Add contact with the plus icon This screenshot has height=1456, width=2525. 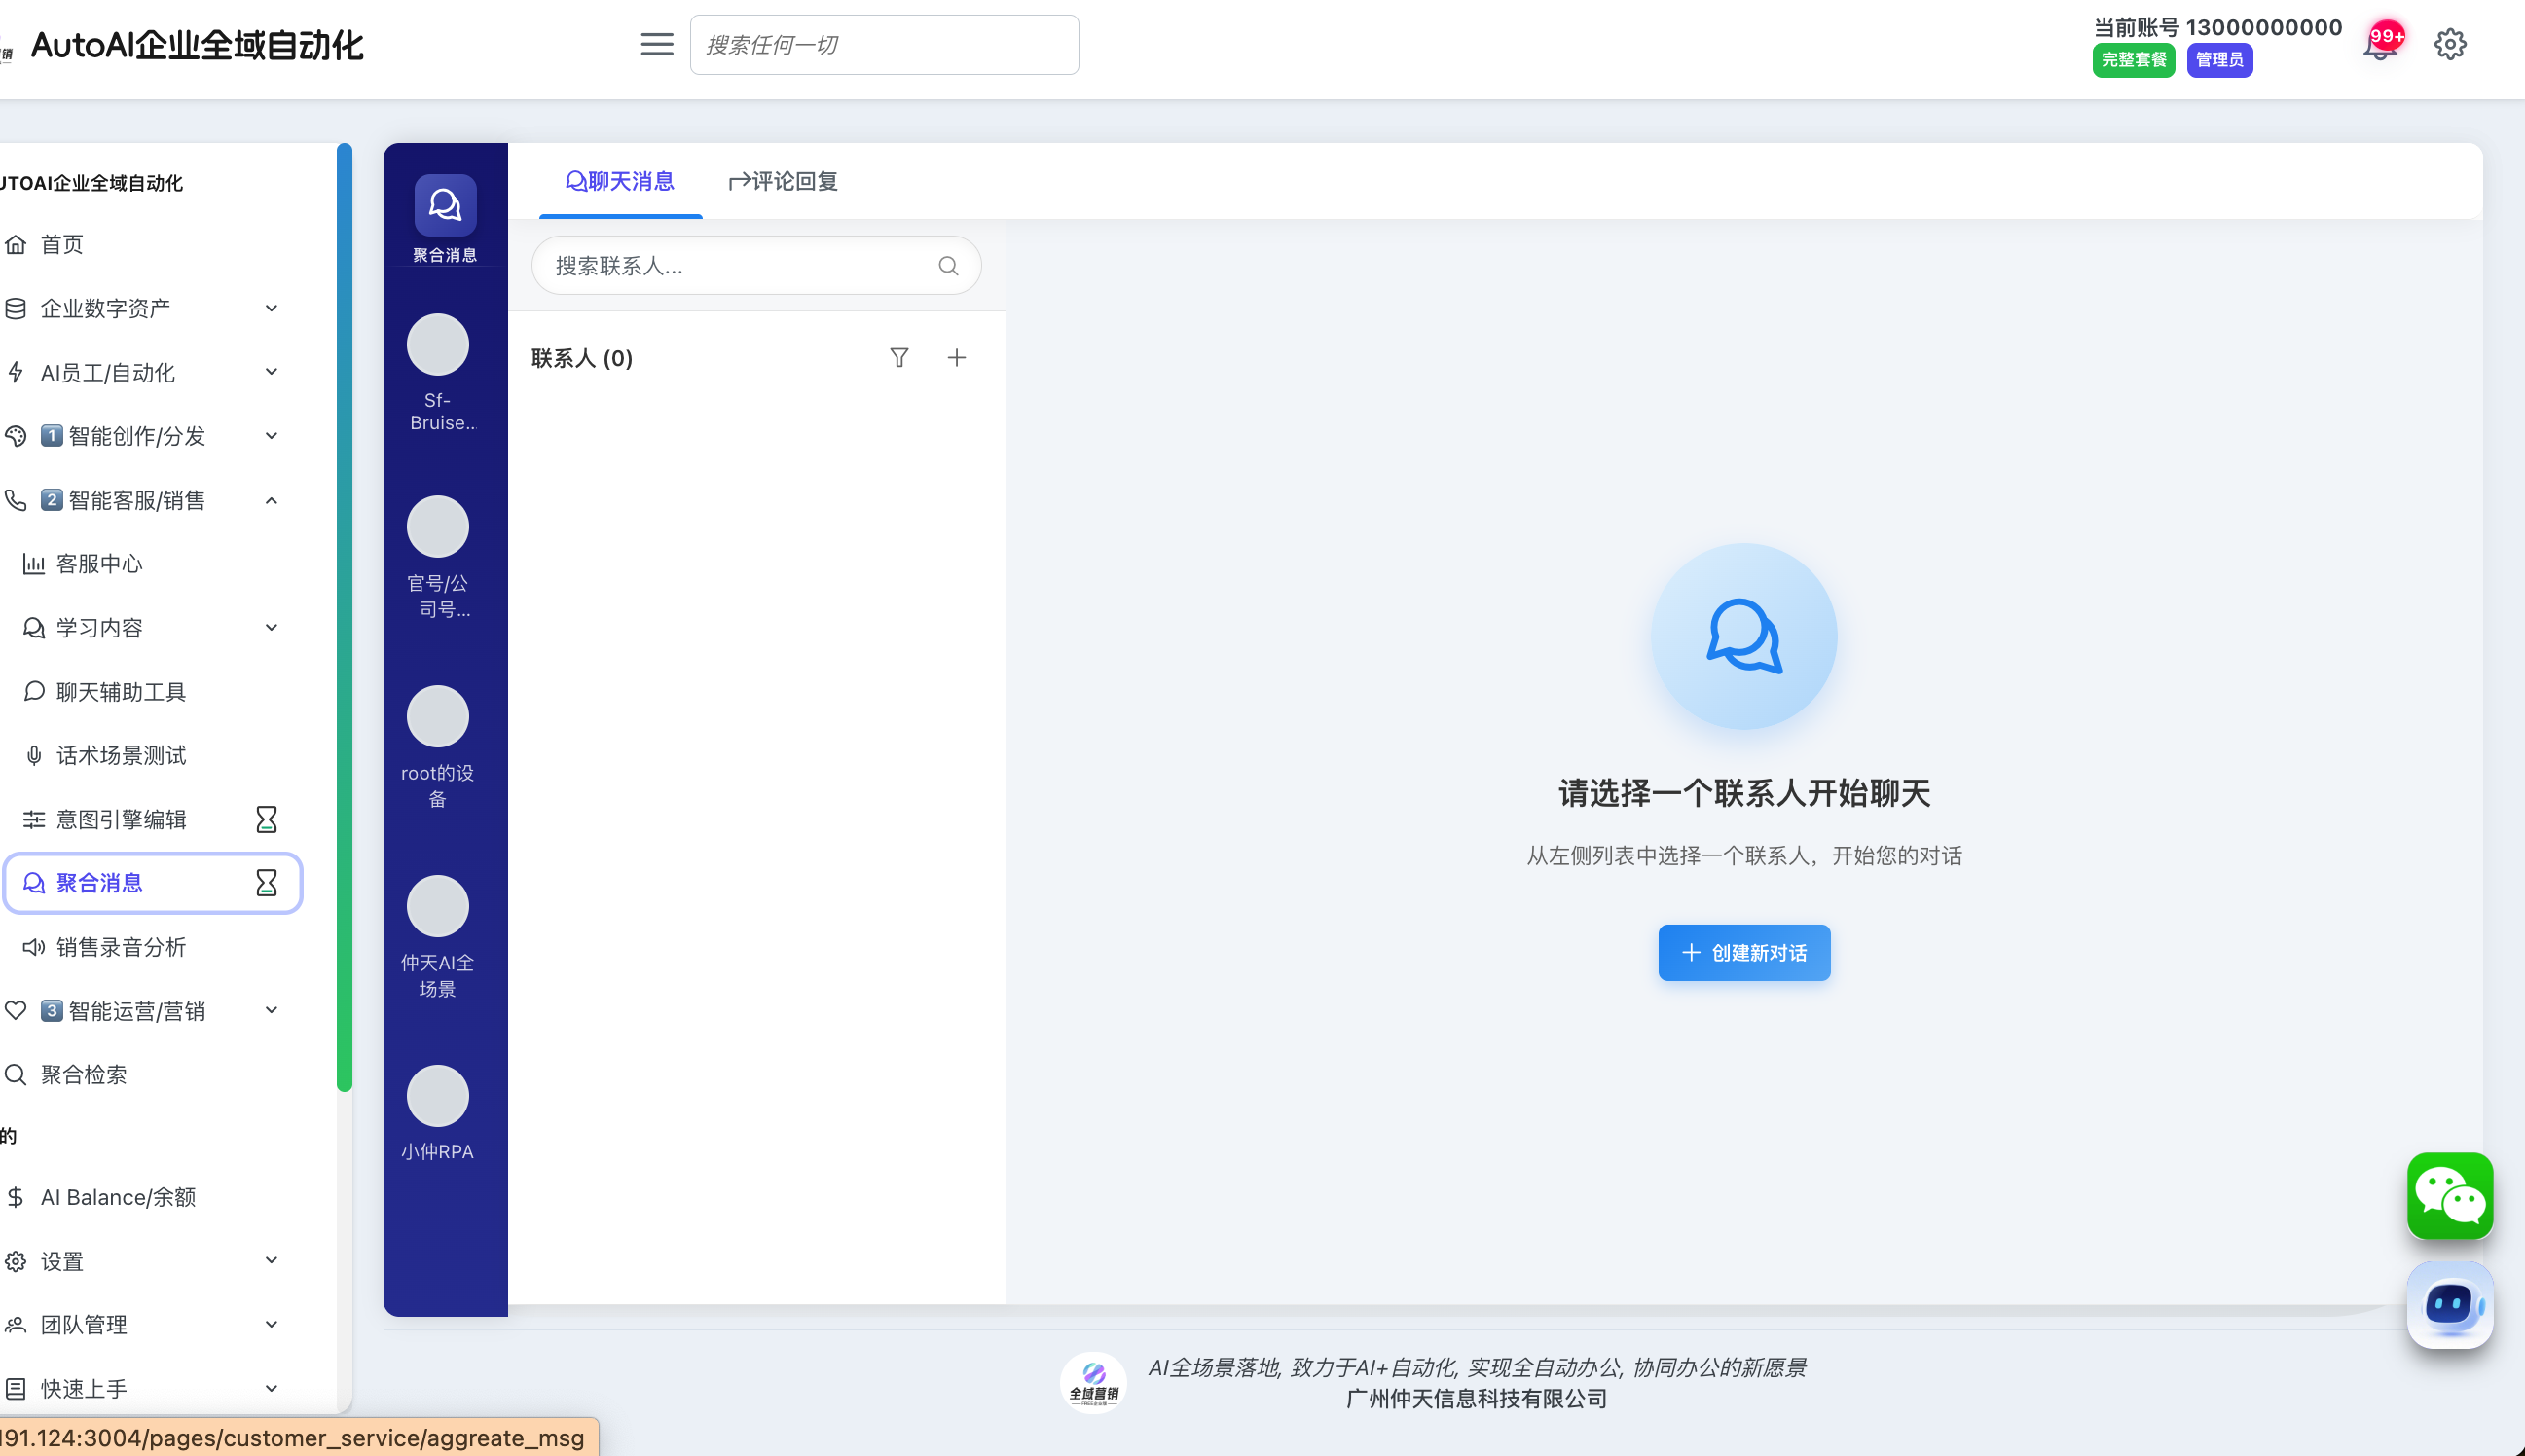pyautogui.click(x=956, y=358)
